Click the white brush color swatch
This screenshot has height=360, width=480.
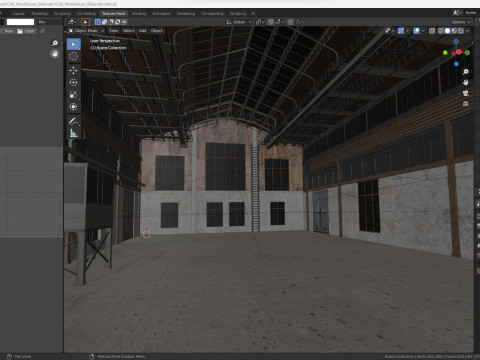[20, 22]
